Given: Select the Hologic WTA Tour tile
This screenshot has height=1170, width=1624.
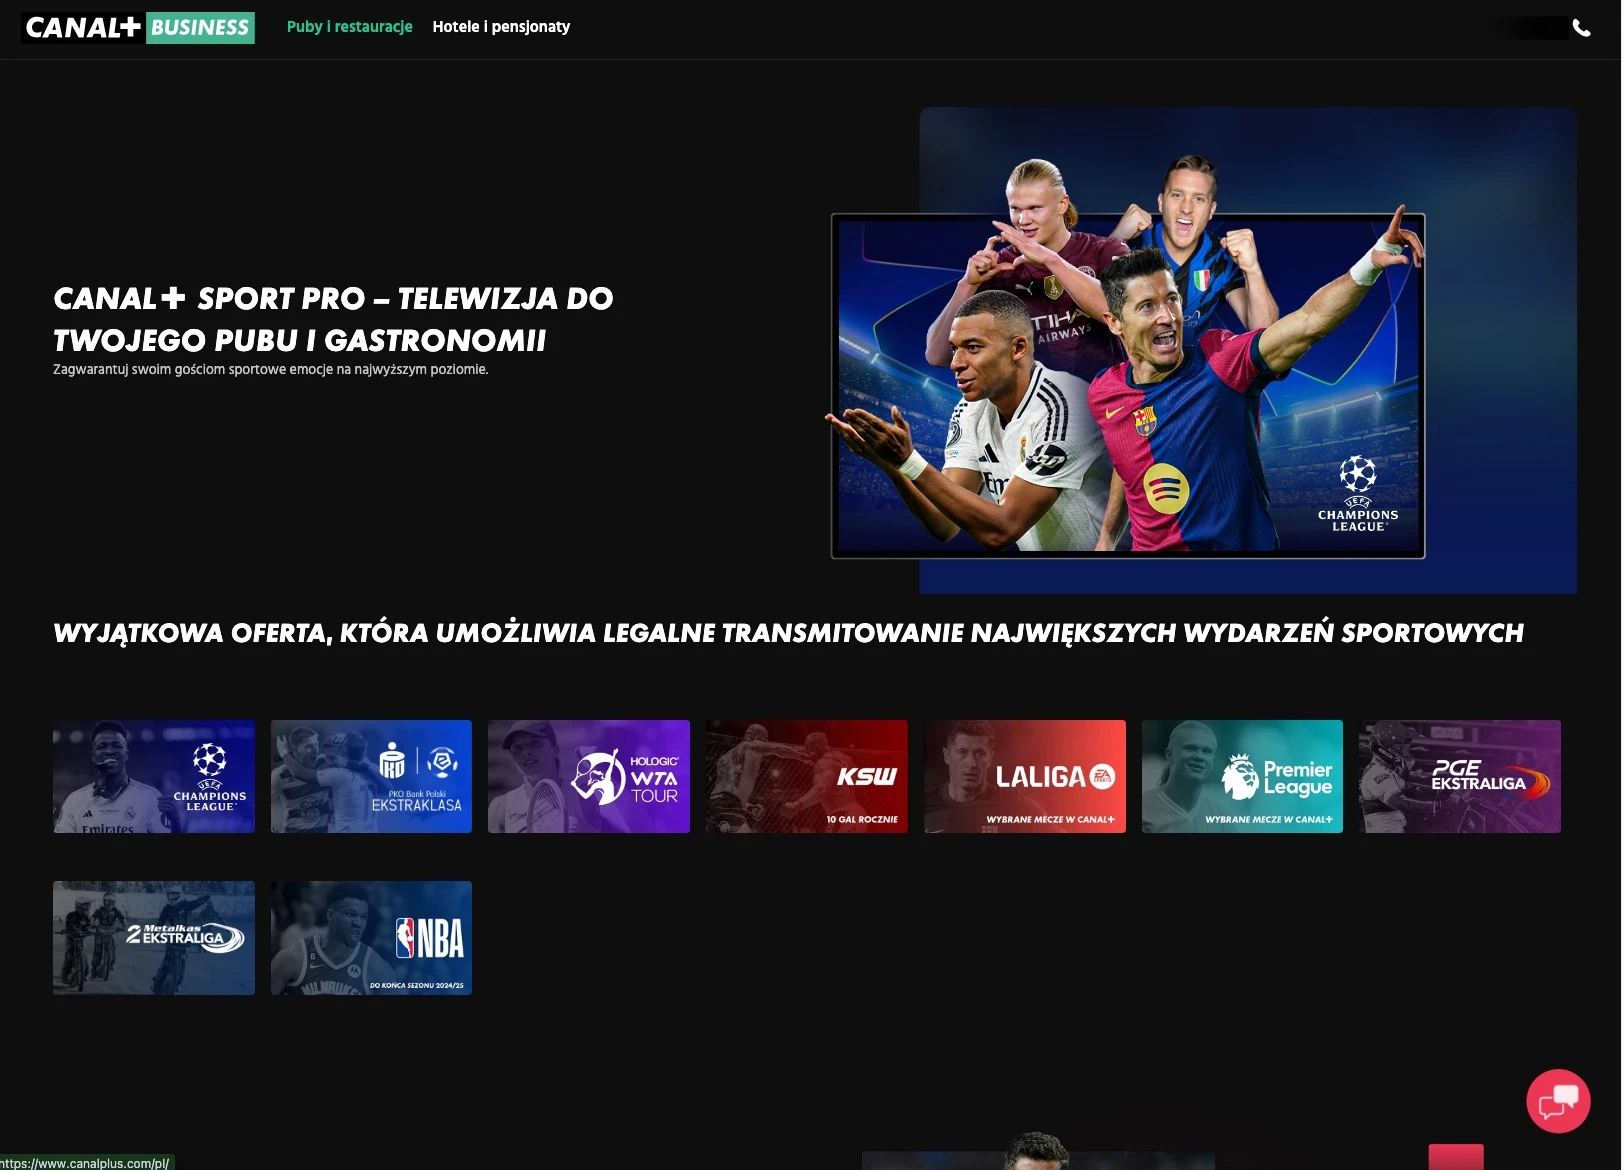Looking at the screenshot, I should (589, 776).
